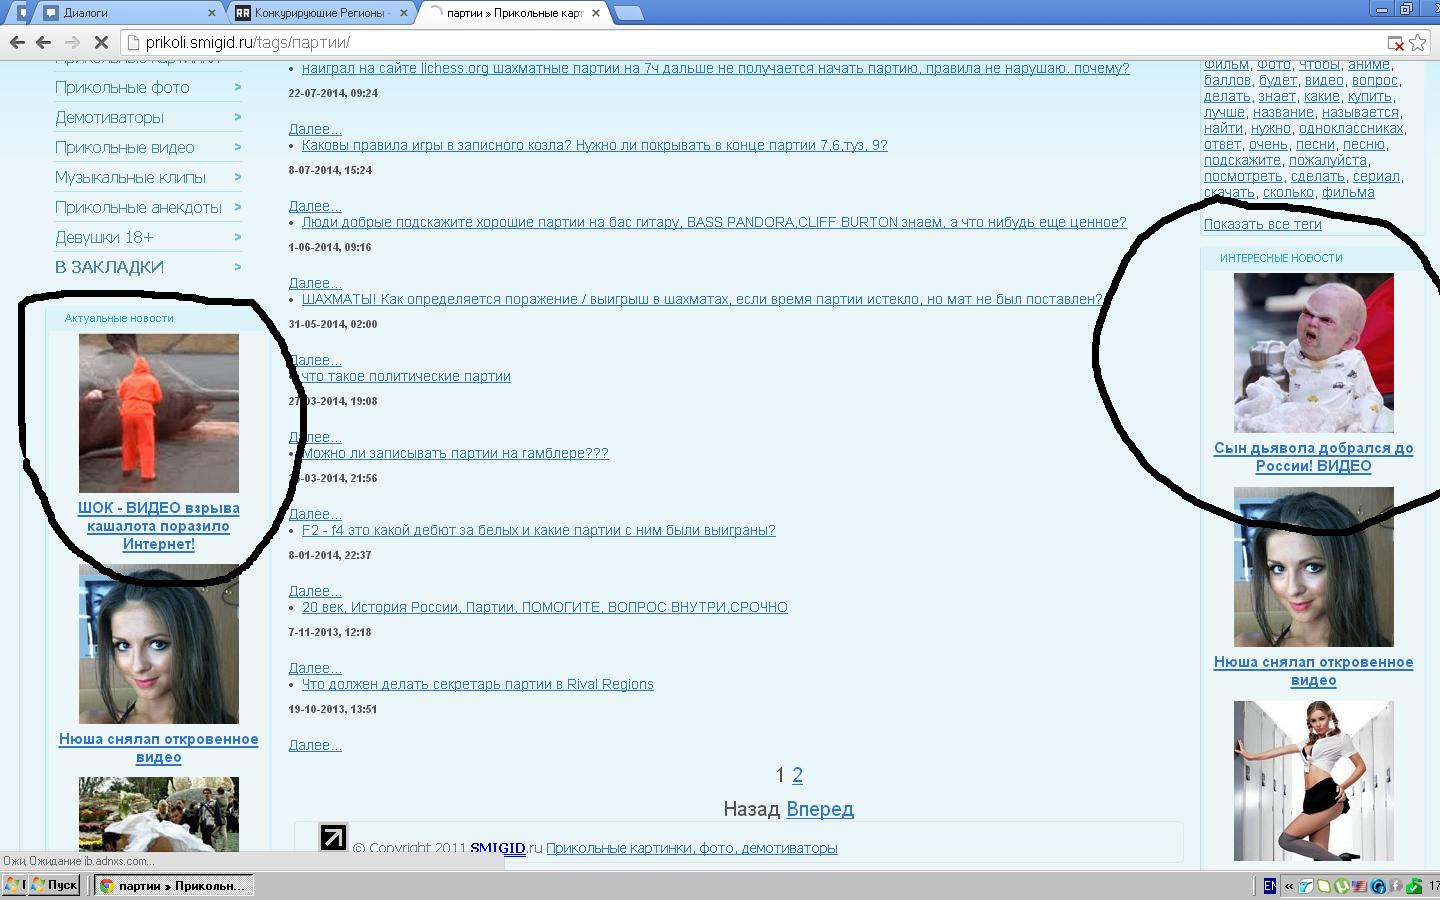The height and width of the screenshot is (900, 1440).
Task: Click the сериал tag link
Action: point(1376,176)
